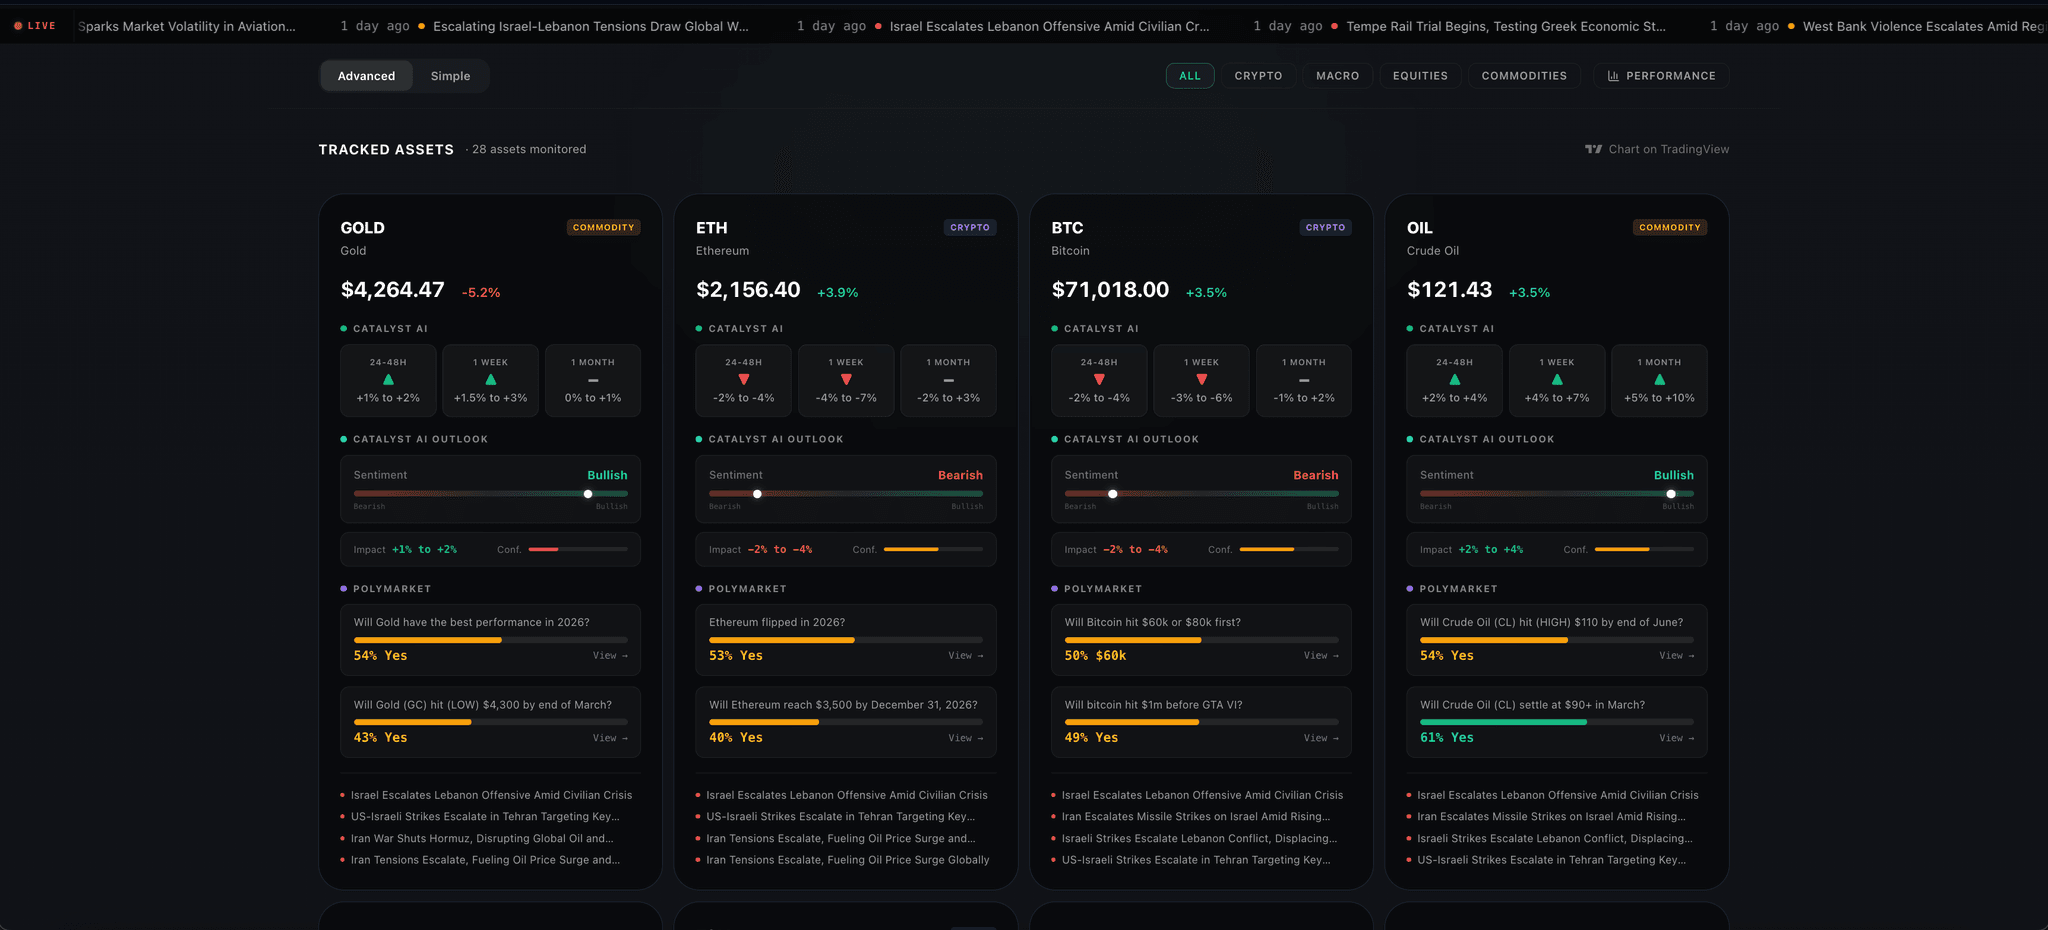The height and width of the screenshot is (930, 2048).
Task: Filter assets by COMMODITIES
Action: (1524, 76)
